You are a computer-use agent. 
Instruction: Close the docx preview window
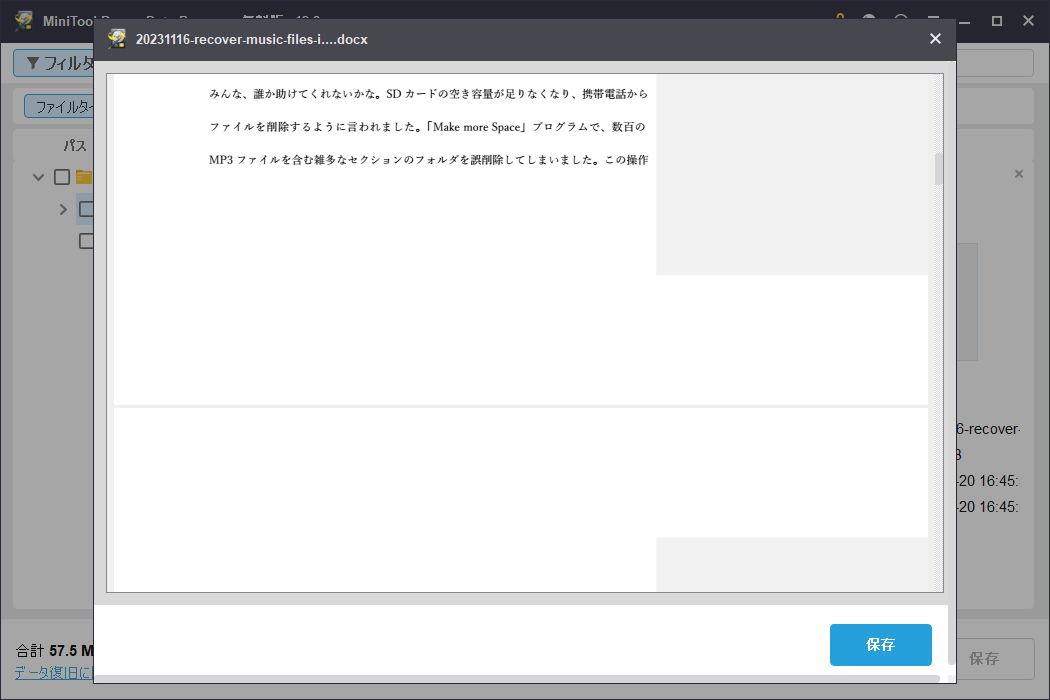(935, 39)
